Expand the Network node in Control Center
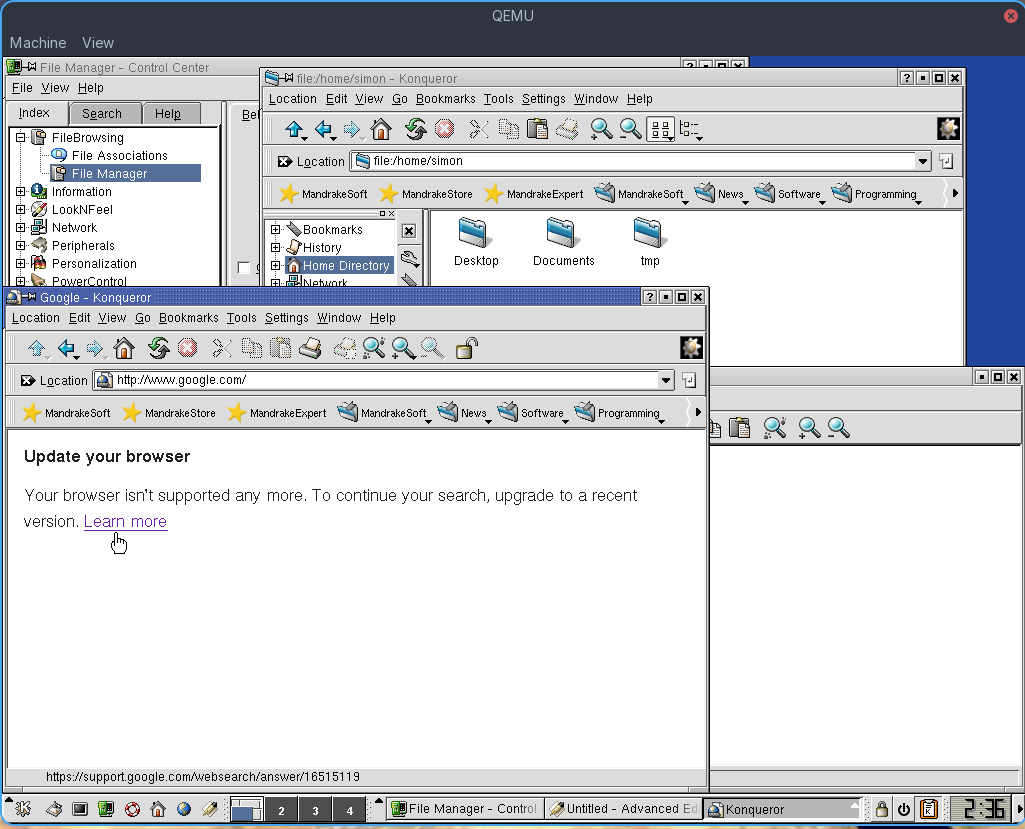Image resolution: width=1025 pixels, height=829 pixels. (20, 228)
